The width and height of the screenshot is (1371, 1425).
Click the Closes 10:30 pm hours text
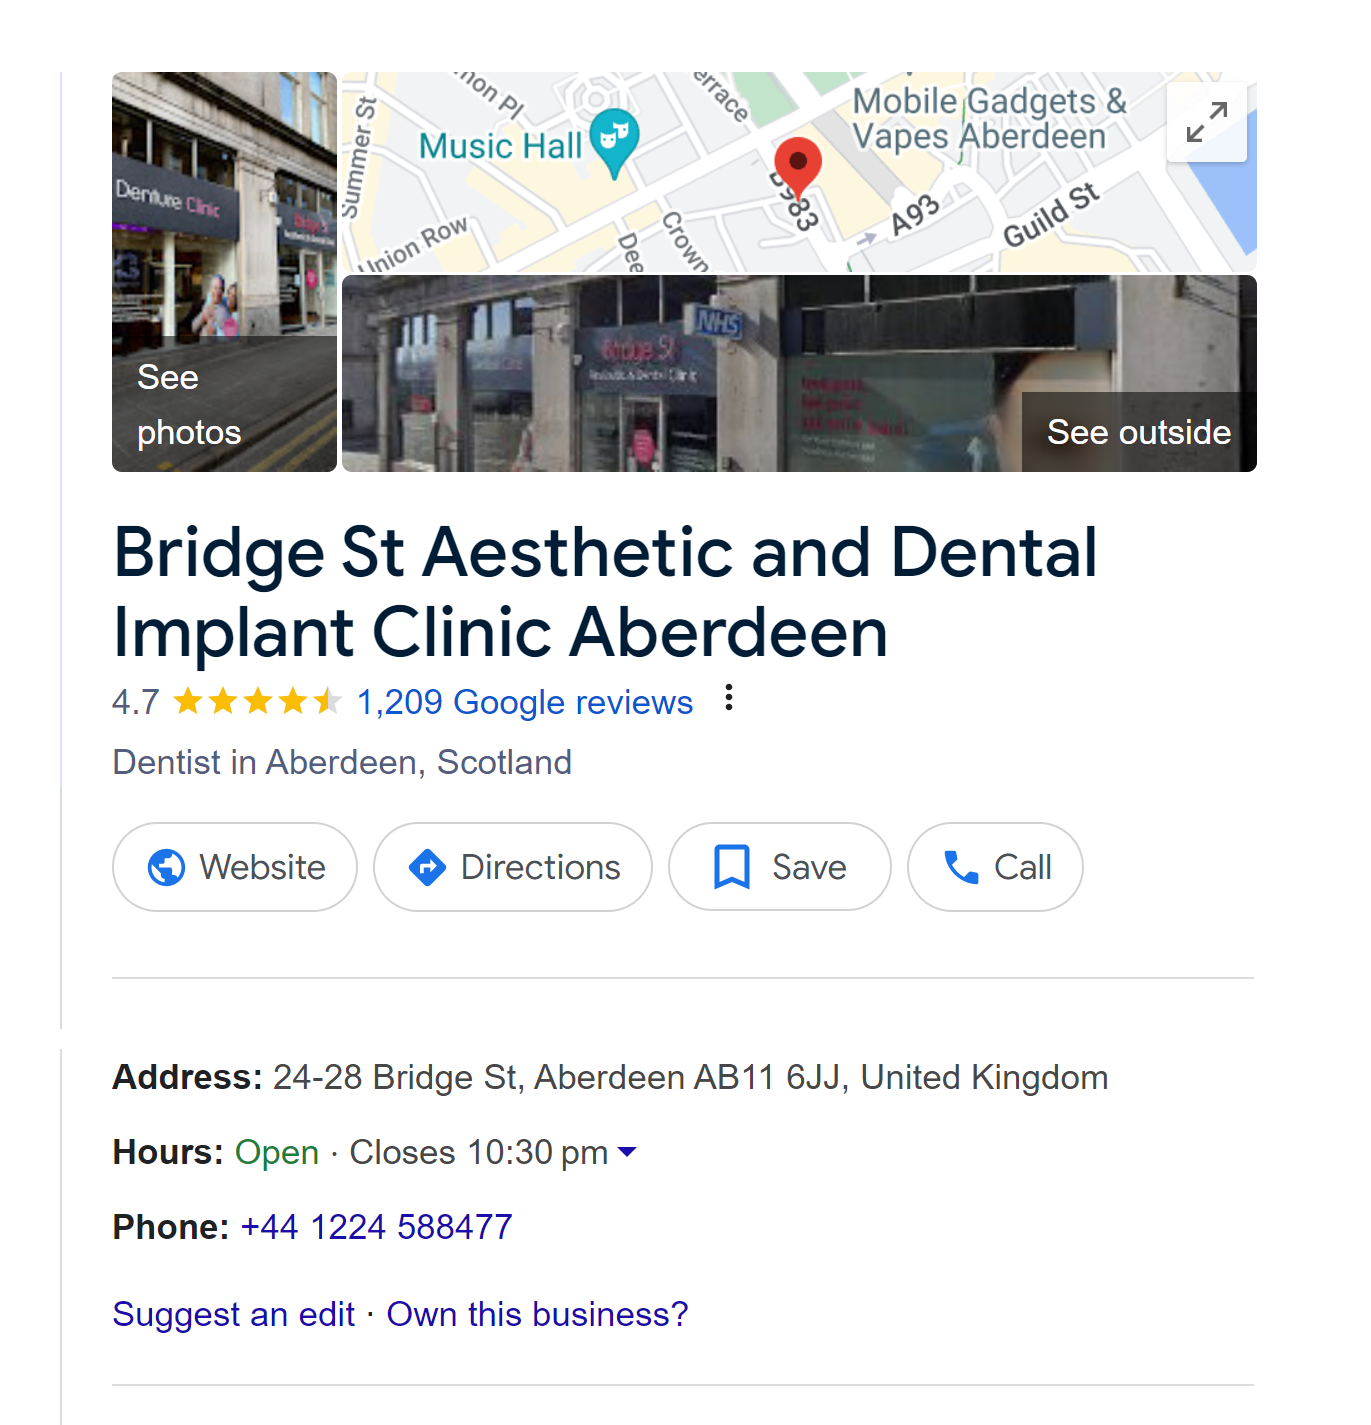[x=479, y=1152]
